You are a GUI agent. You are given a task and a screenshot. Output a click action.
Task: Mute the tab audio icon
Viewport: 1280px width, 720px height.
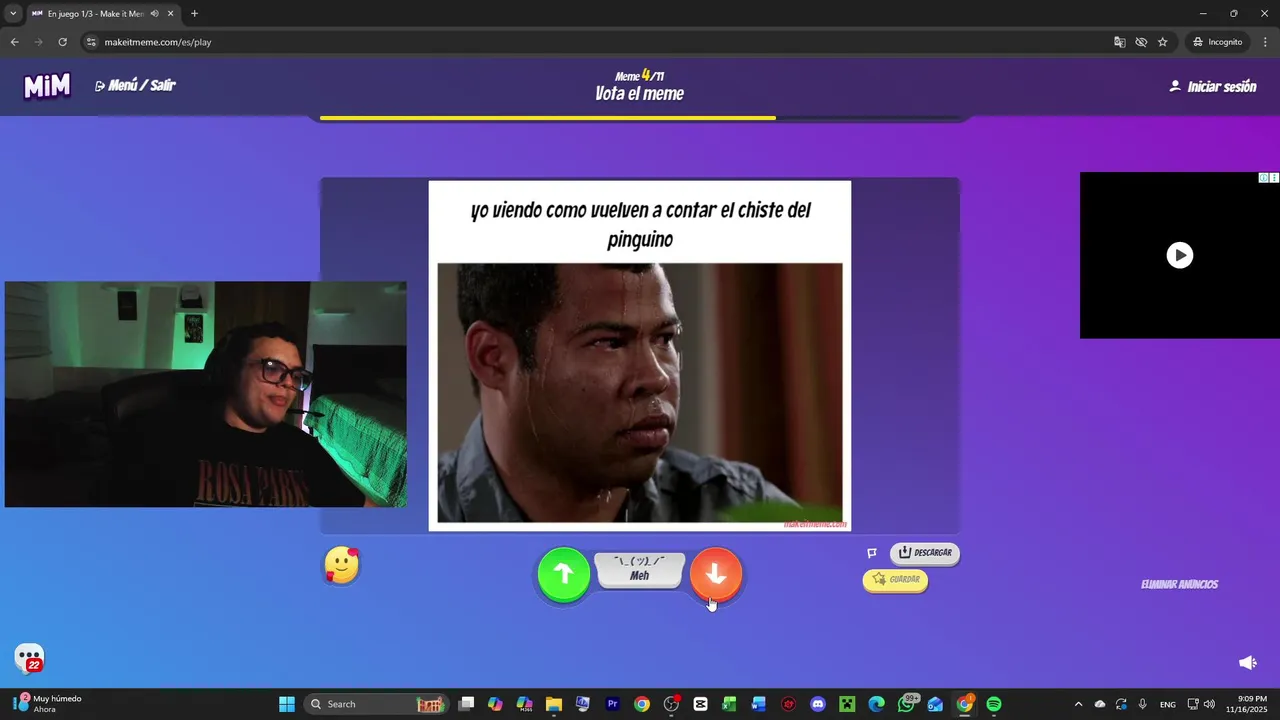click(x=154, y=14)
